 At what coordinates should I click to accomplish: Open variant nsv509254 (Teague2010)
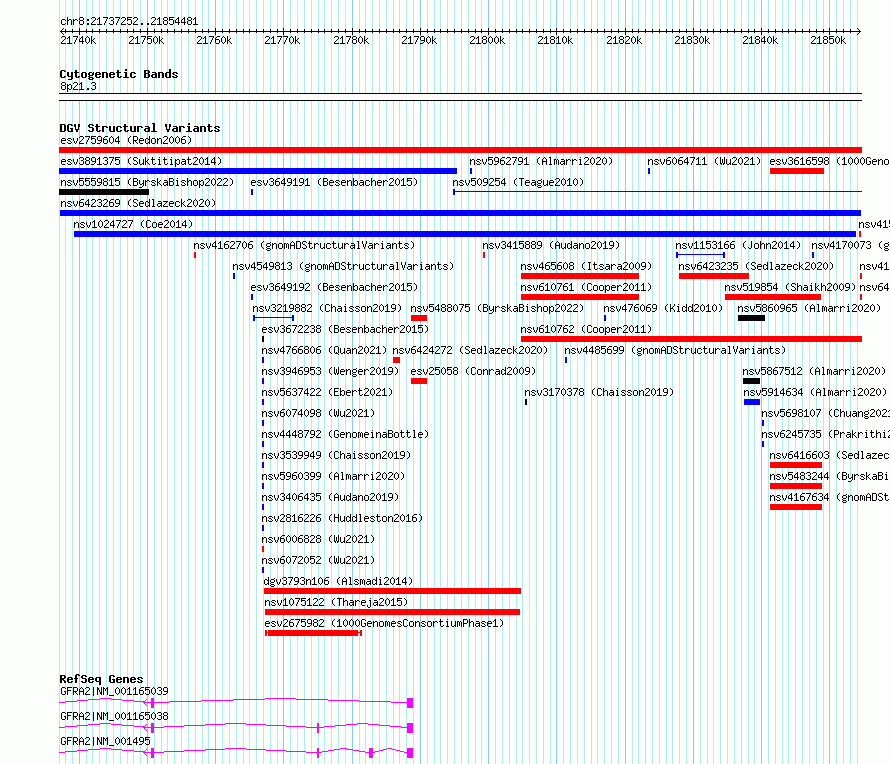518,182
